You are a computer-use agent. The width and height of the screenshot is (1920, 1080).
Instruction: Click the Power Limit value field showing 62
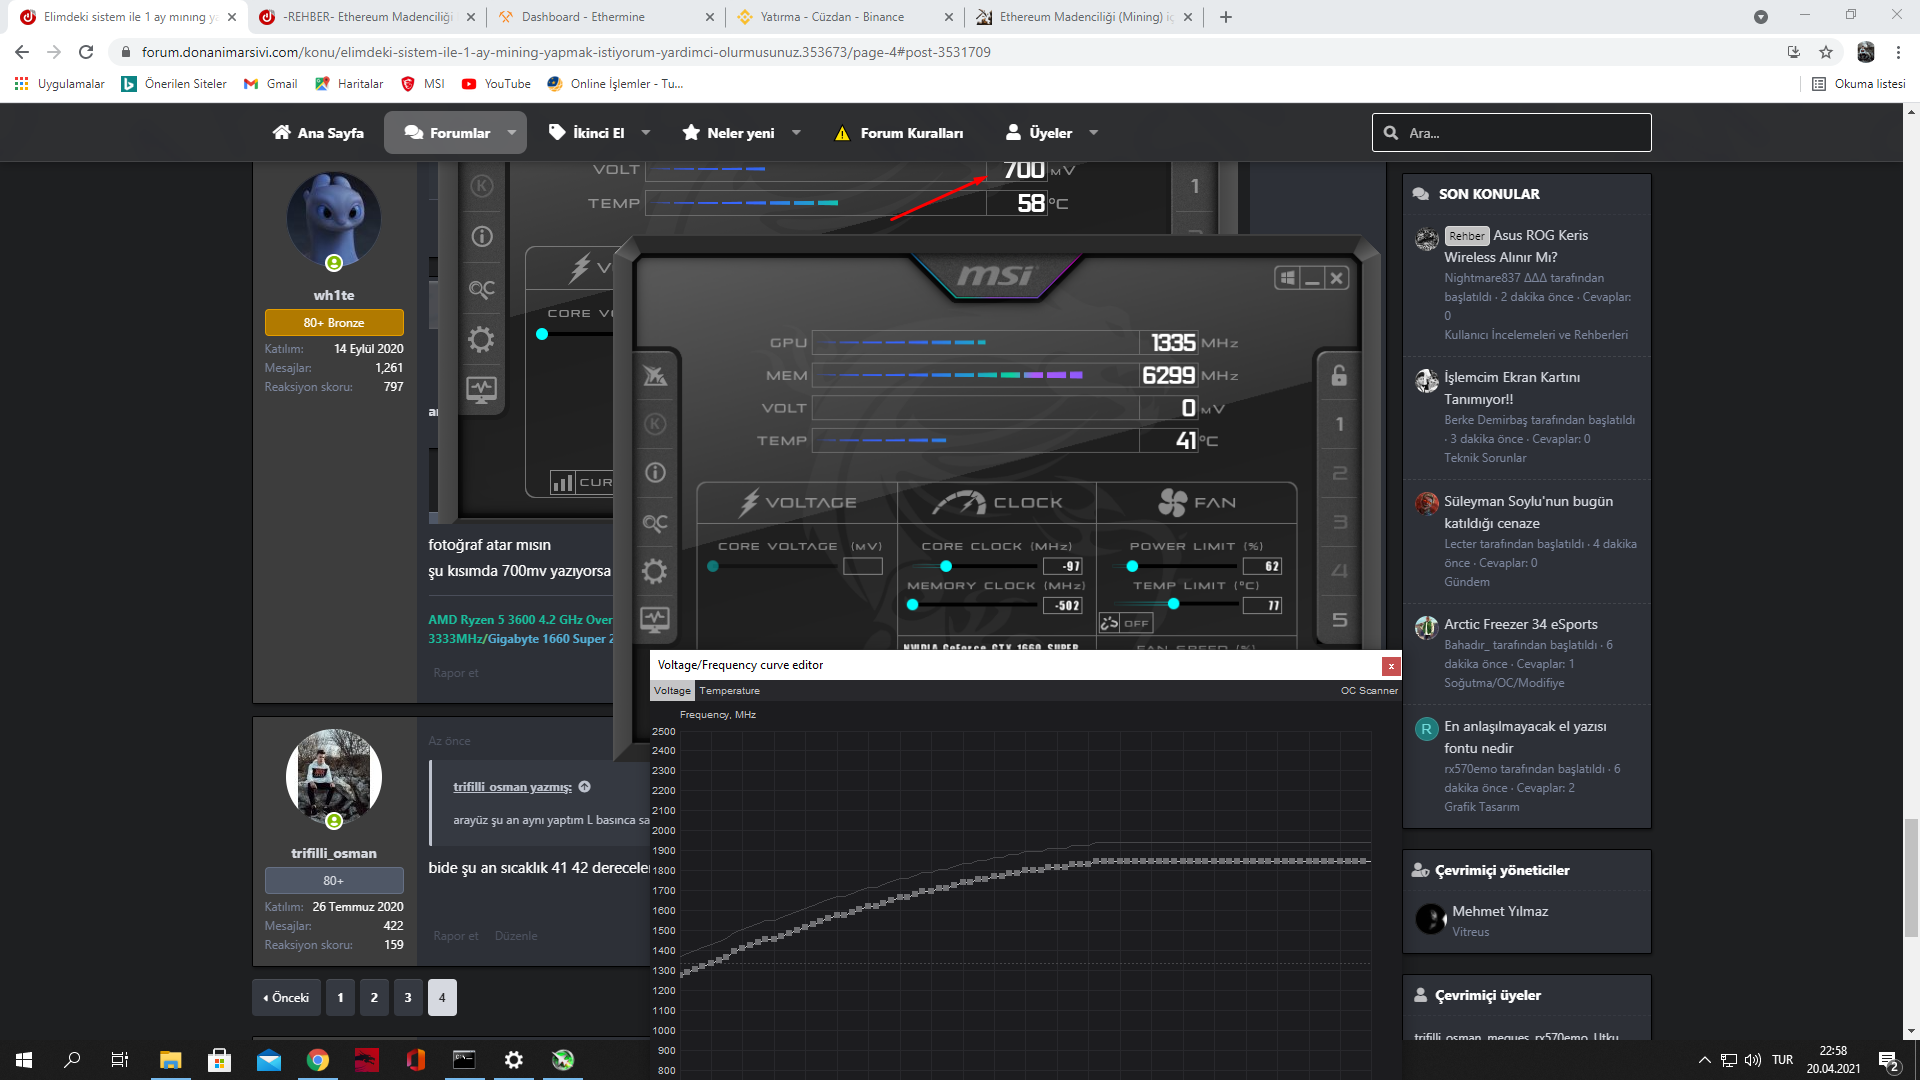tap(1263, 566)
